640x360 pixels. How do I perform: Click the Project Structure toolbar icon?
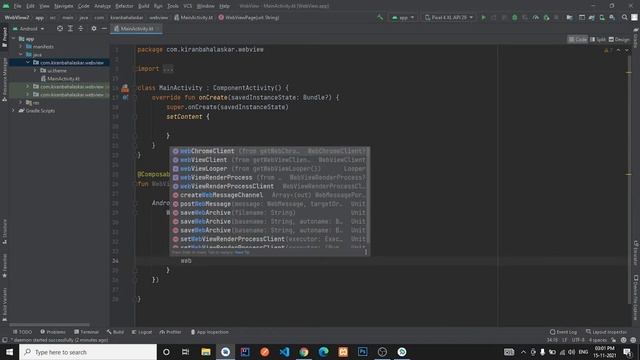click(569, 18)
